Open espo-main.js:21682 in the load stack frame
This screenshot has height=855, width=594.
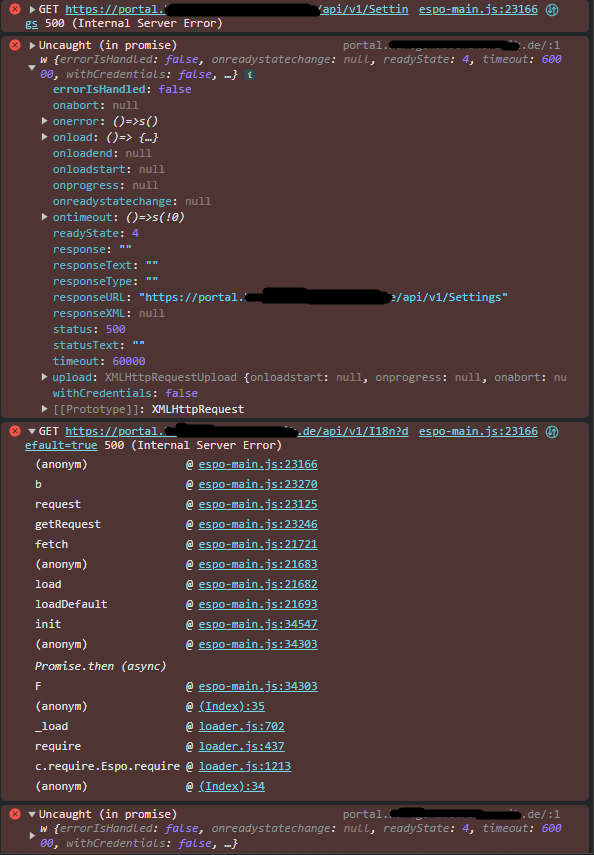click(258, 585)
